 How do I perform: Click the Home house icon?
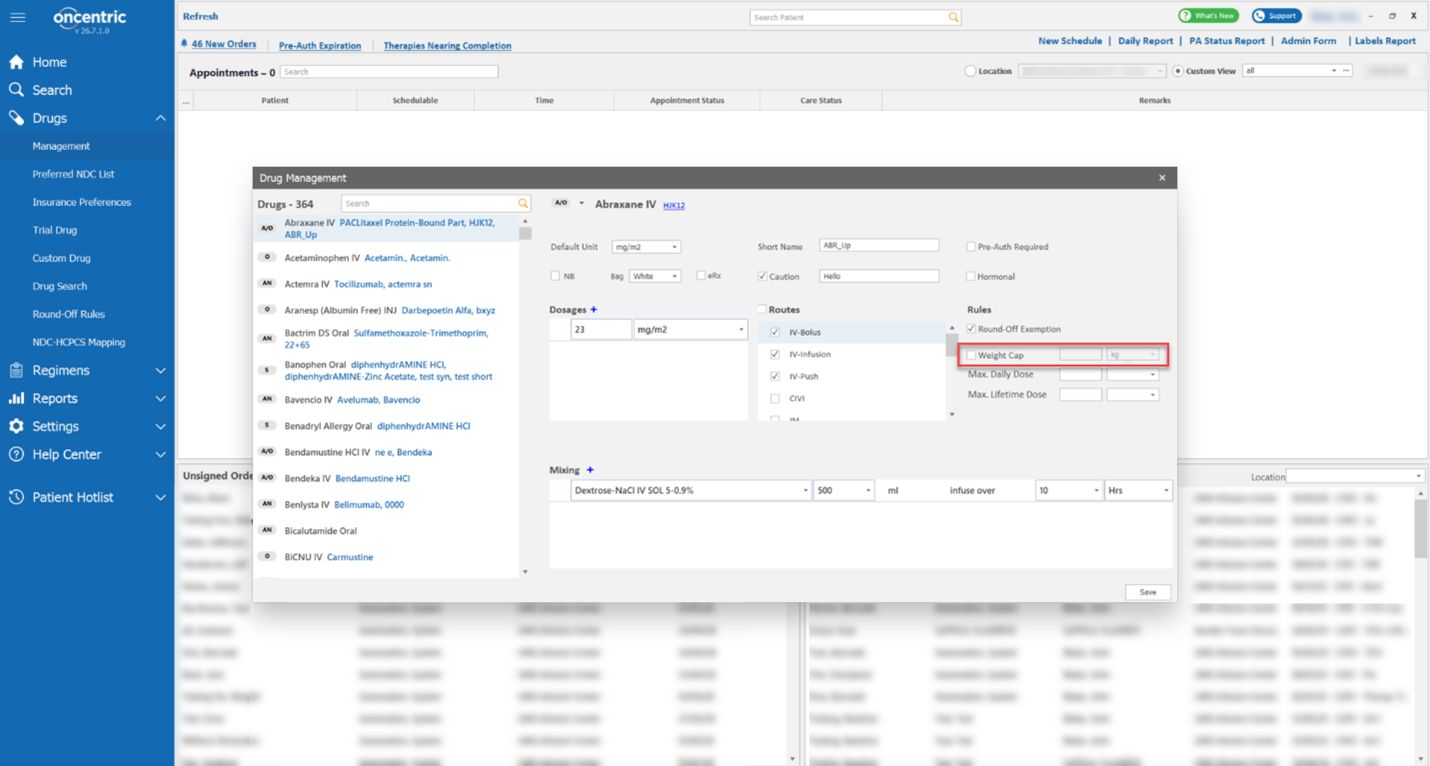(16, 62)
